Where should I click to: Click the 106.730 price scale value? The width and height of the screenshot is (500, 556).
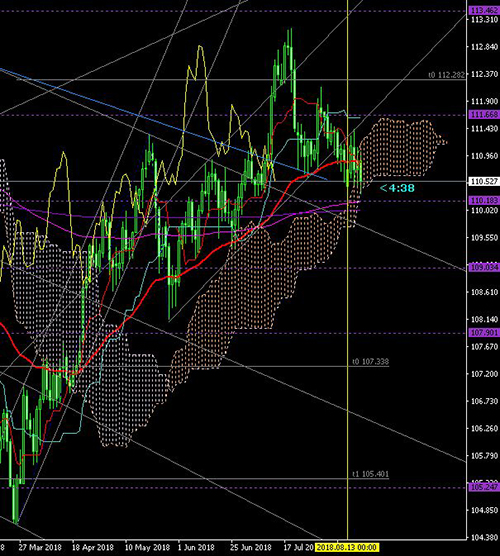485,401
